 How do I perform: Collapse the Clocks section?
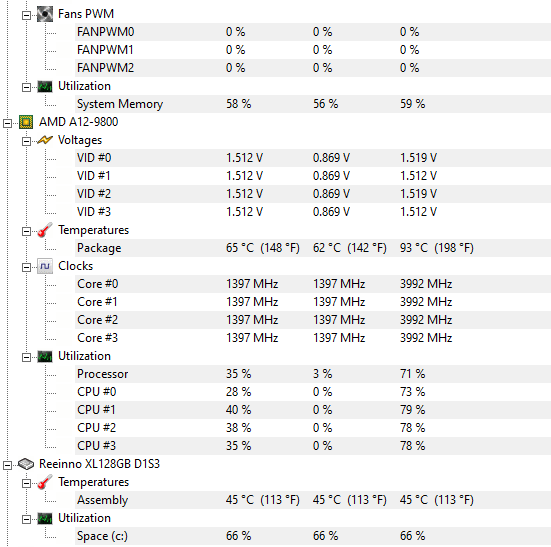pyautogui.click(x=26, y=267)
